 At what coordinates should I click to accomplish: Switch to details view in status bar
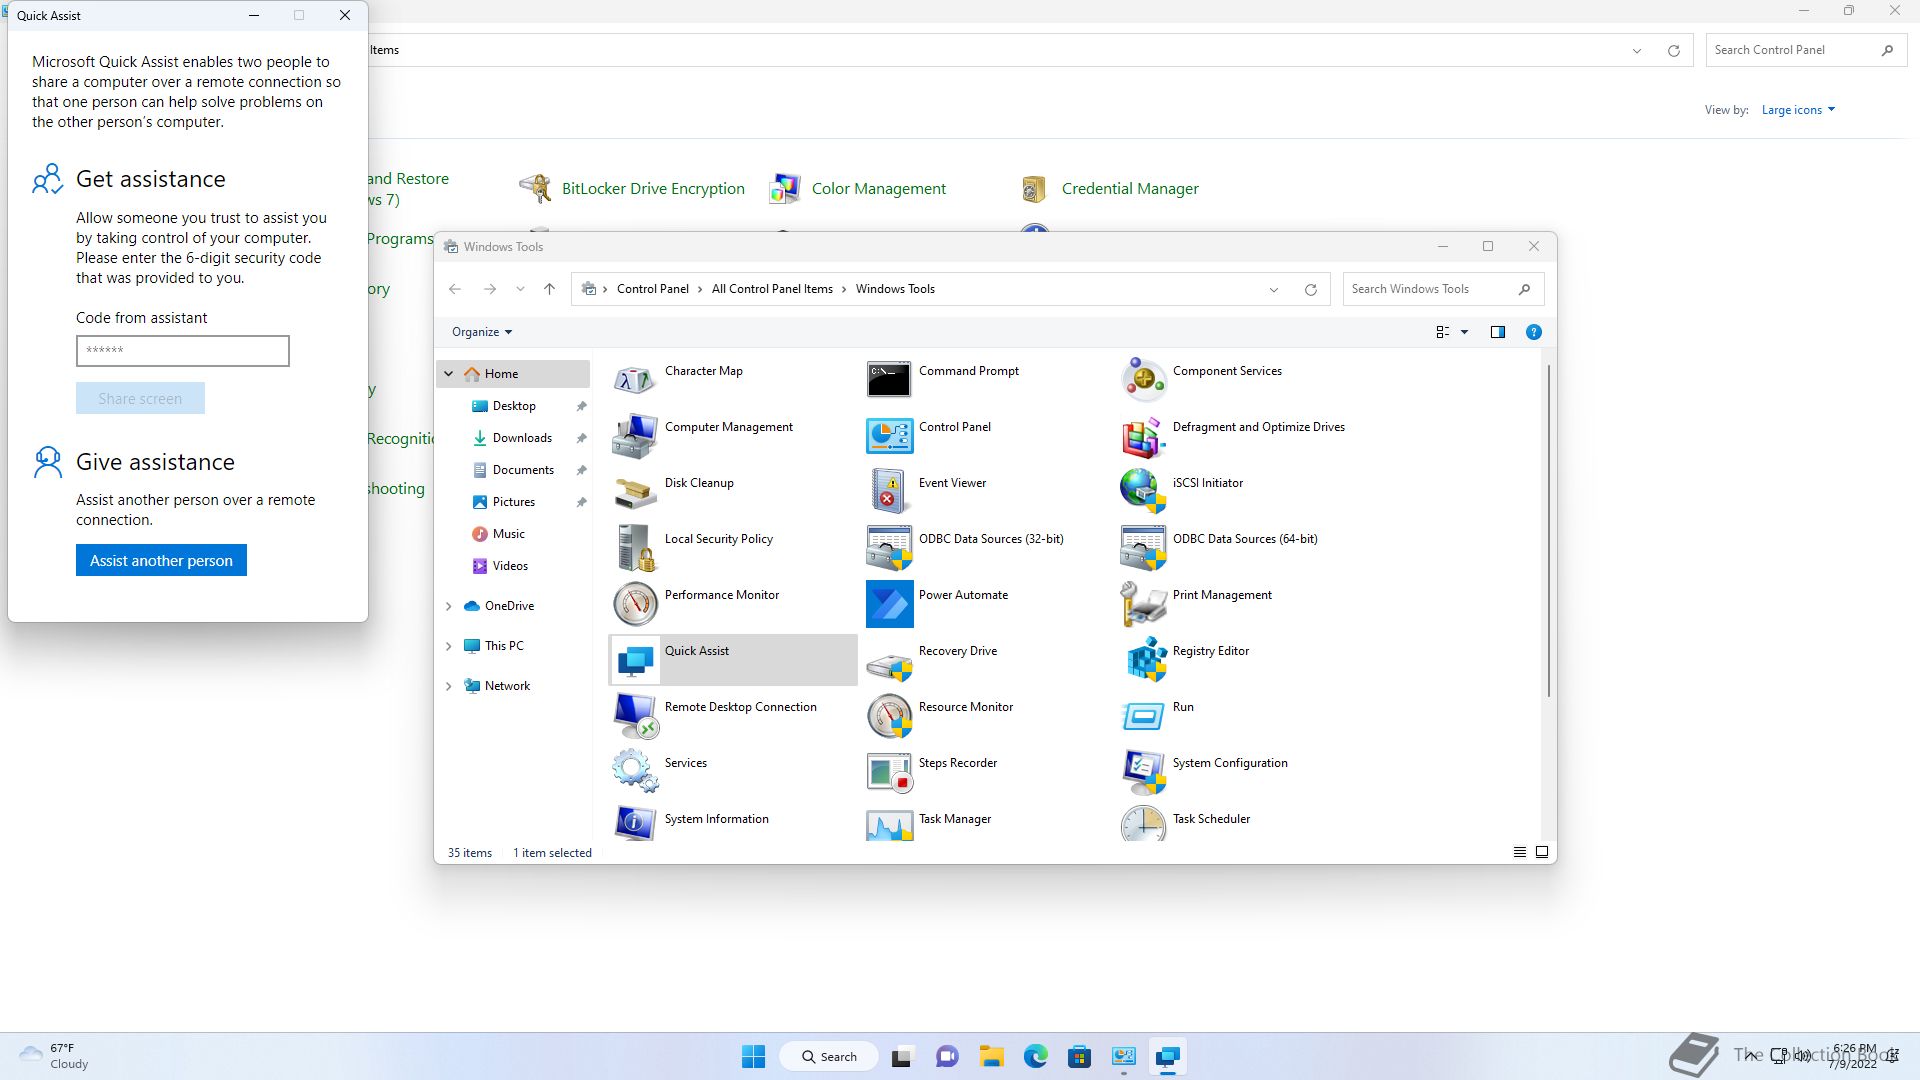click(x=1519, y=852)
